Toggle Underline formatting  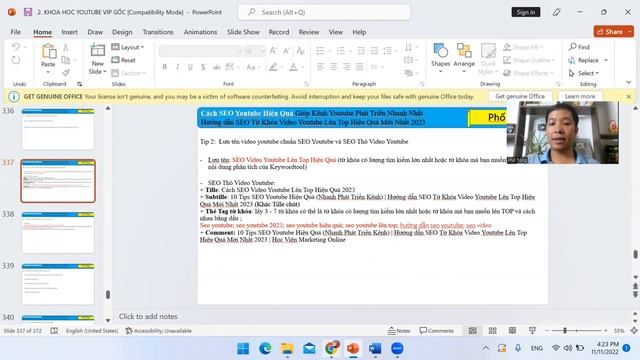tap(190, 67)
